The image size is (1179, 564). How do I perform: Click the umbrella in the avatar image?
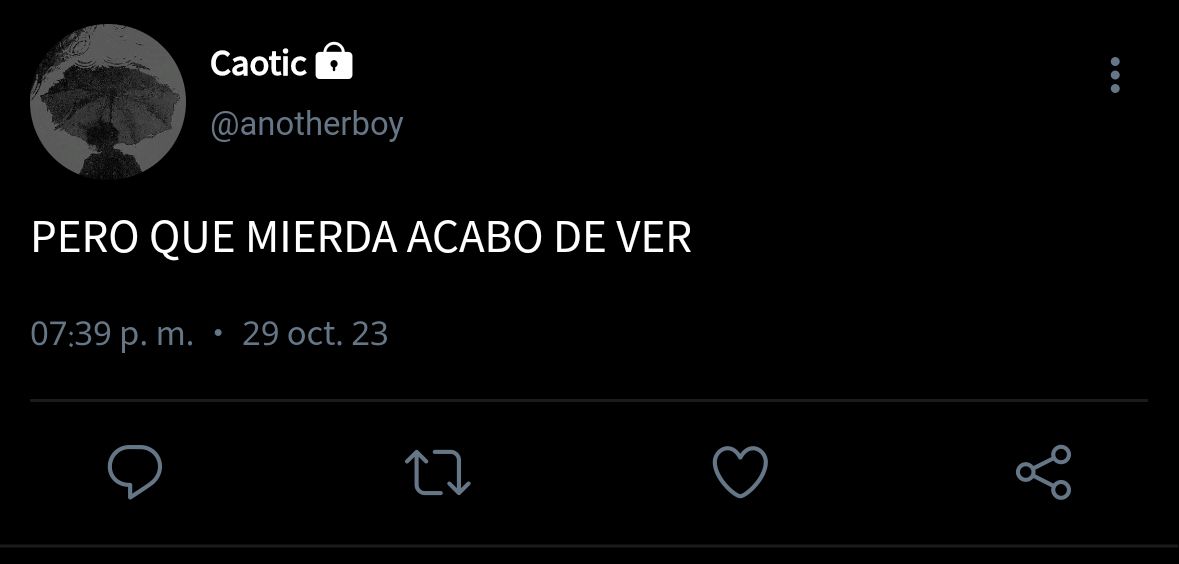point(111,103)
